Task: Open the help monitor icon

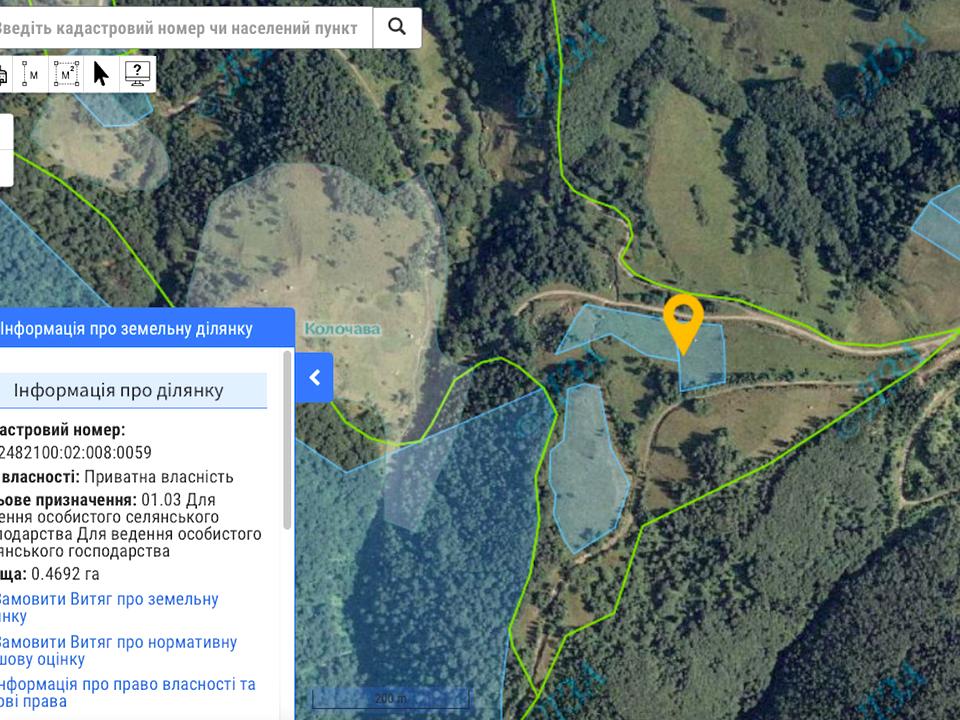Action: (137, 73)
